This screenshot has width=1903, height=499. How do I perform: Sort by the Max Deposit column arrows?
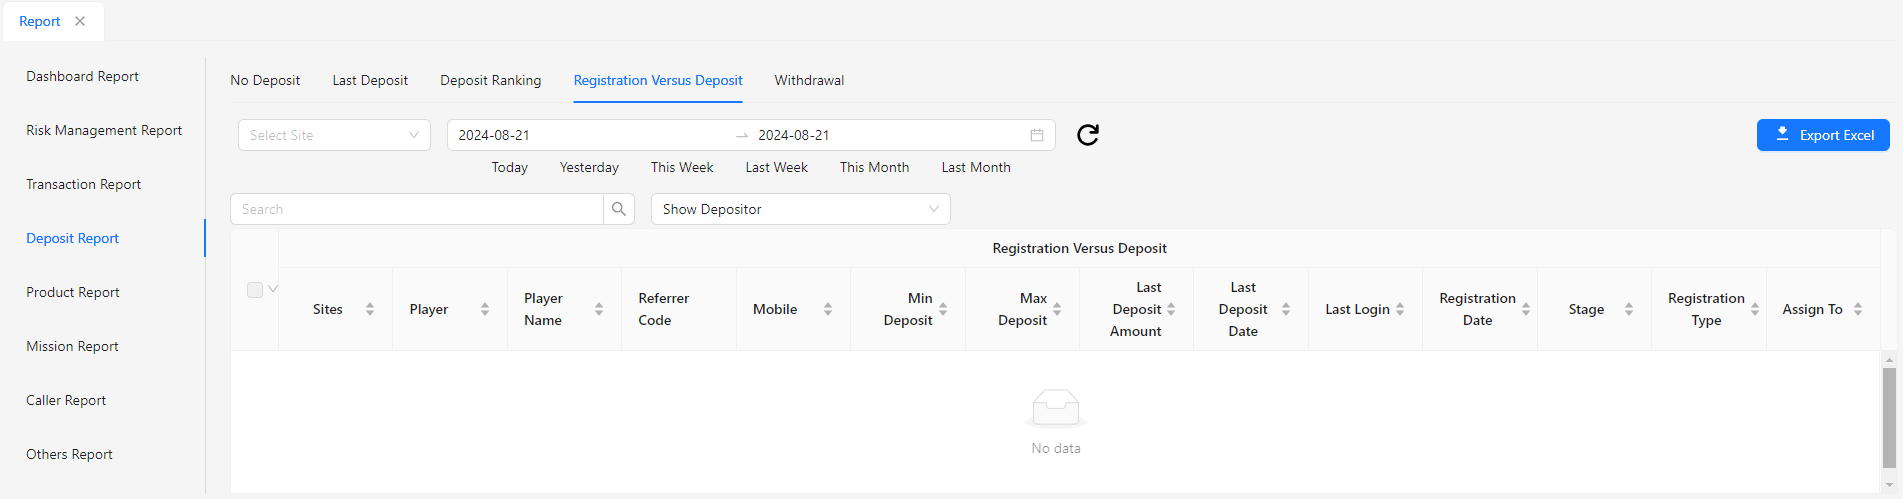tap(1057, 309)
